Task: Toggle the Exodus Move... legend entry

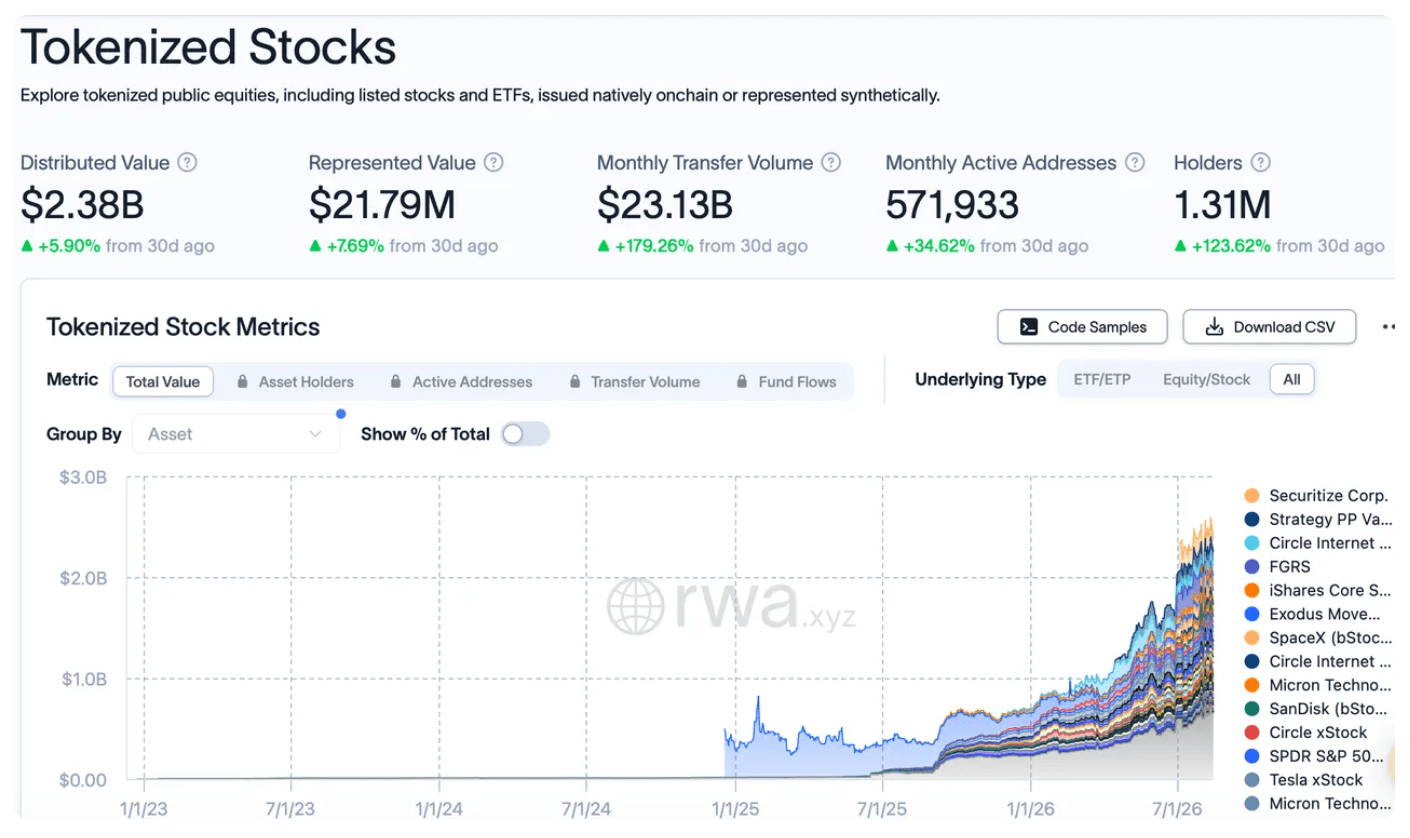Action: [x=1313, y=614]
